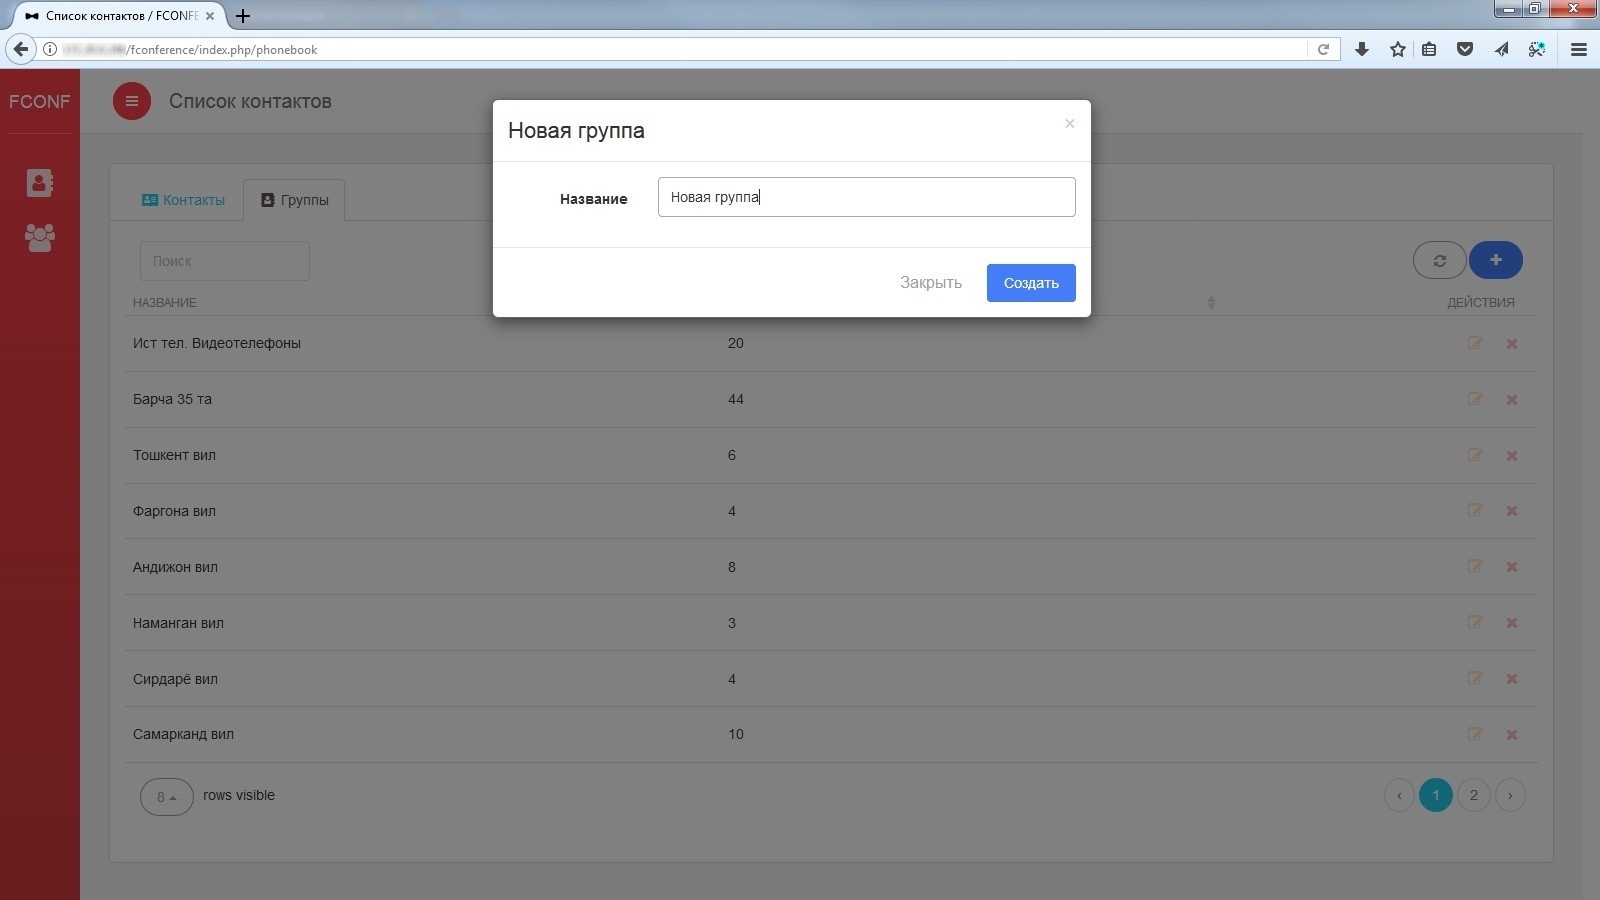Click the browser back arrow button
This screenshot has width=1600, height=900.
(x=20, y=49)
